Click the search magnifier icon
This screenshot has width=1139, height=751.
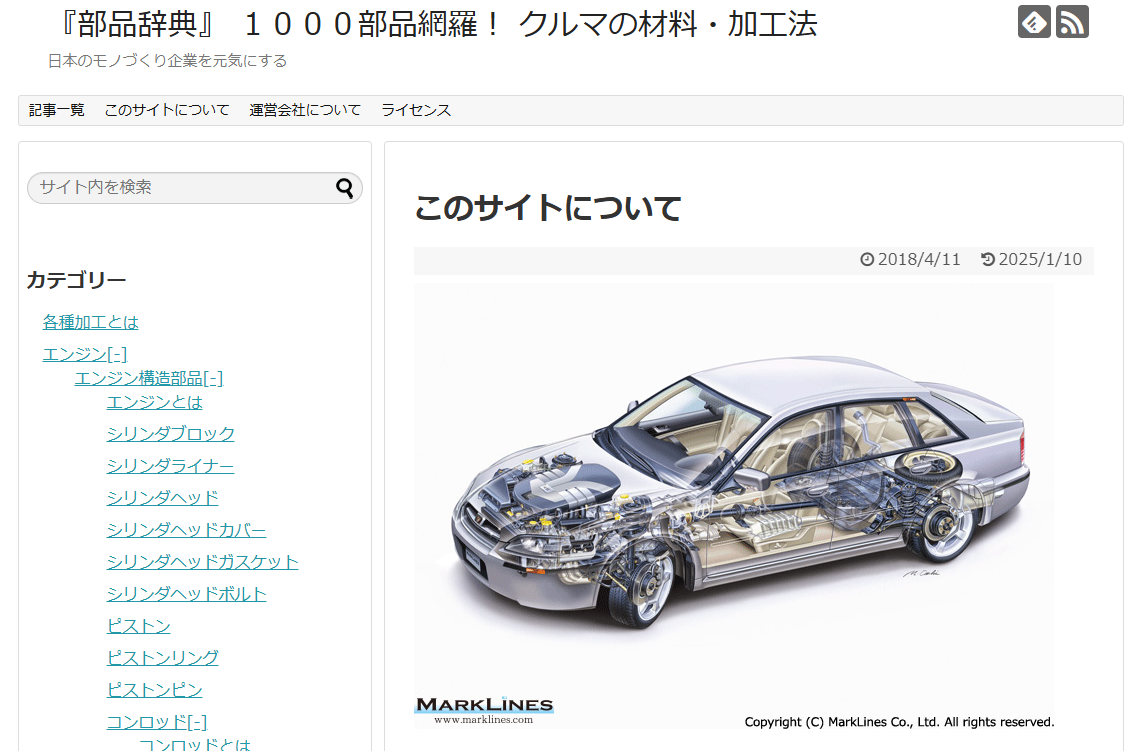345,188
